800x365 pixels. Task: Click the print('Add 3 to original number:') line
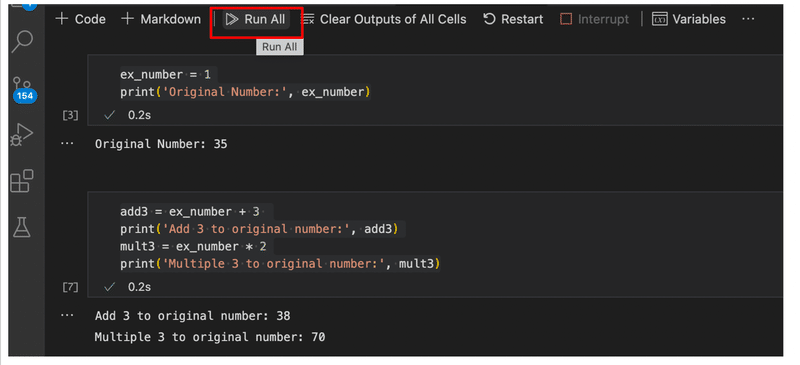point(259,229)
